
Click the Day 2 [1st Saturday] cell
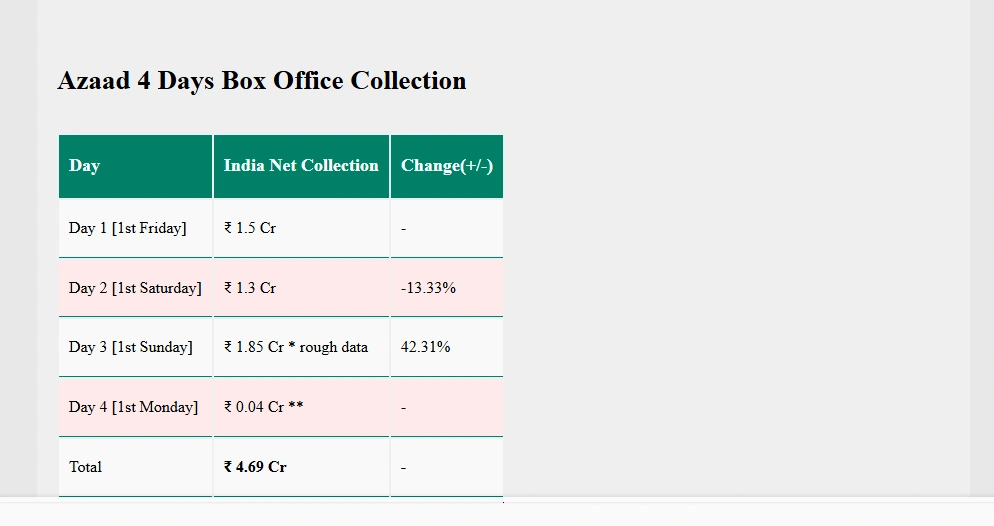(x=136, y=288)
